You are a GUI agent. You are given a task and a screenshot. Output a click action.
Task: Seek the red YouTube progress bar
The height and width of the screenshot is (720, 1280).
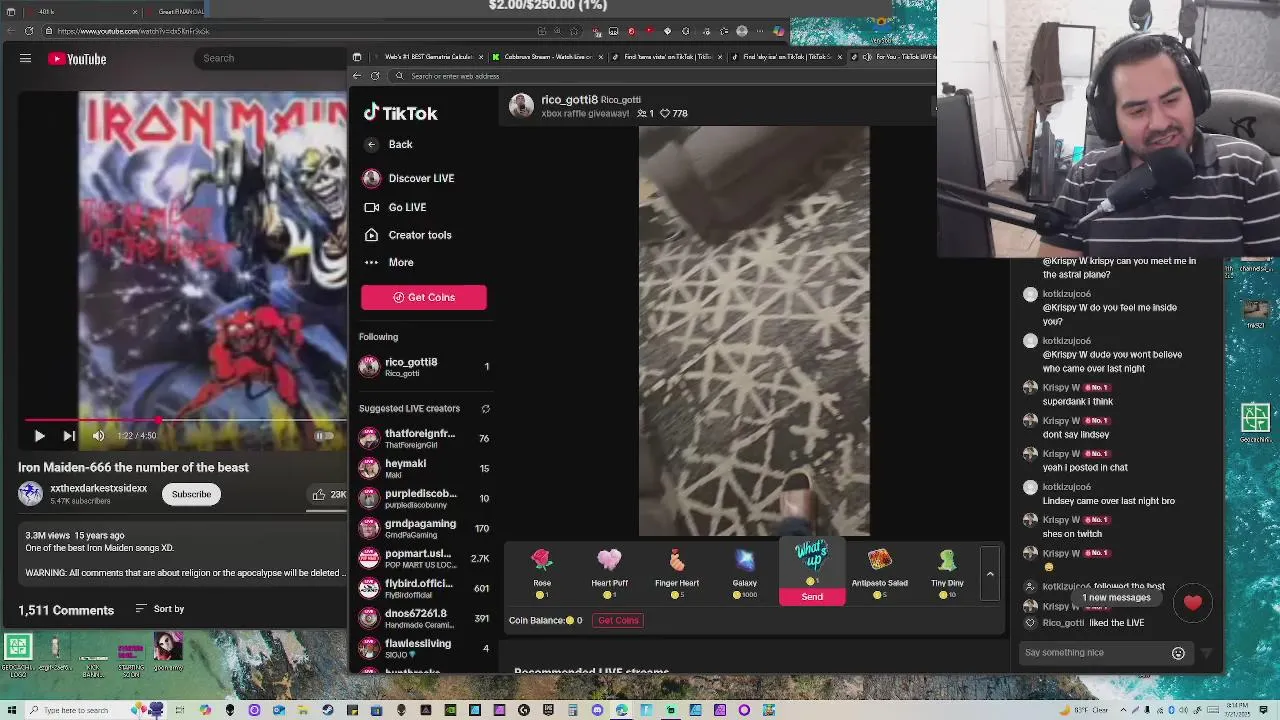tap(185, 421)
